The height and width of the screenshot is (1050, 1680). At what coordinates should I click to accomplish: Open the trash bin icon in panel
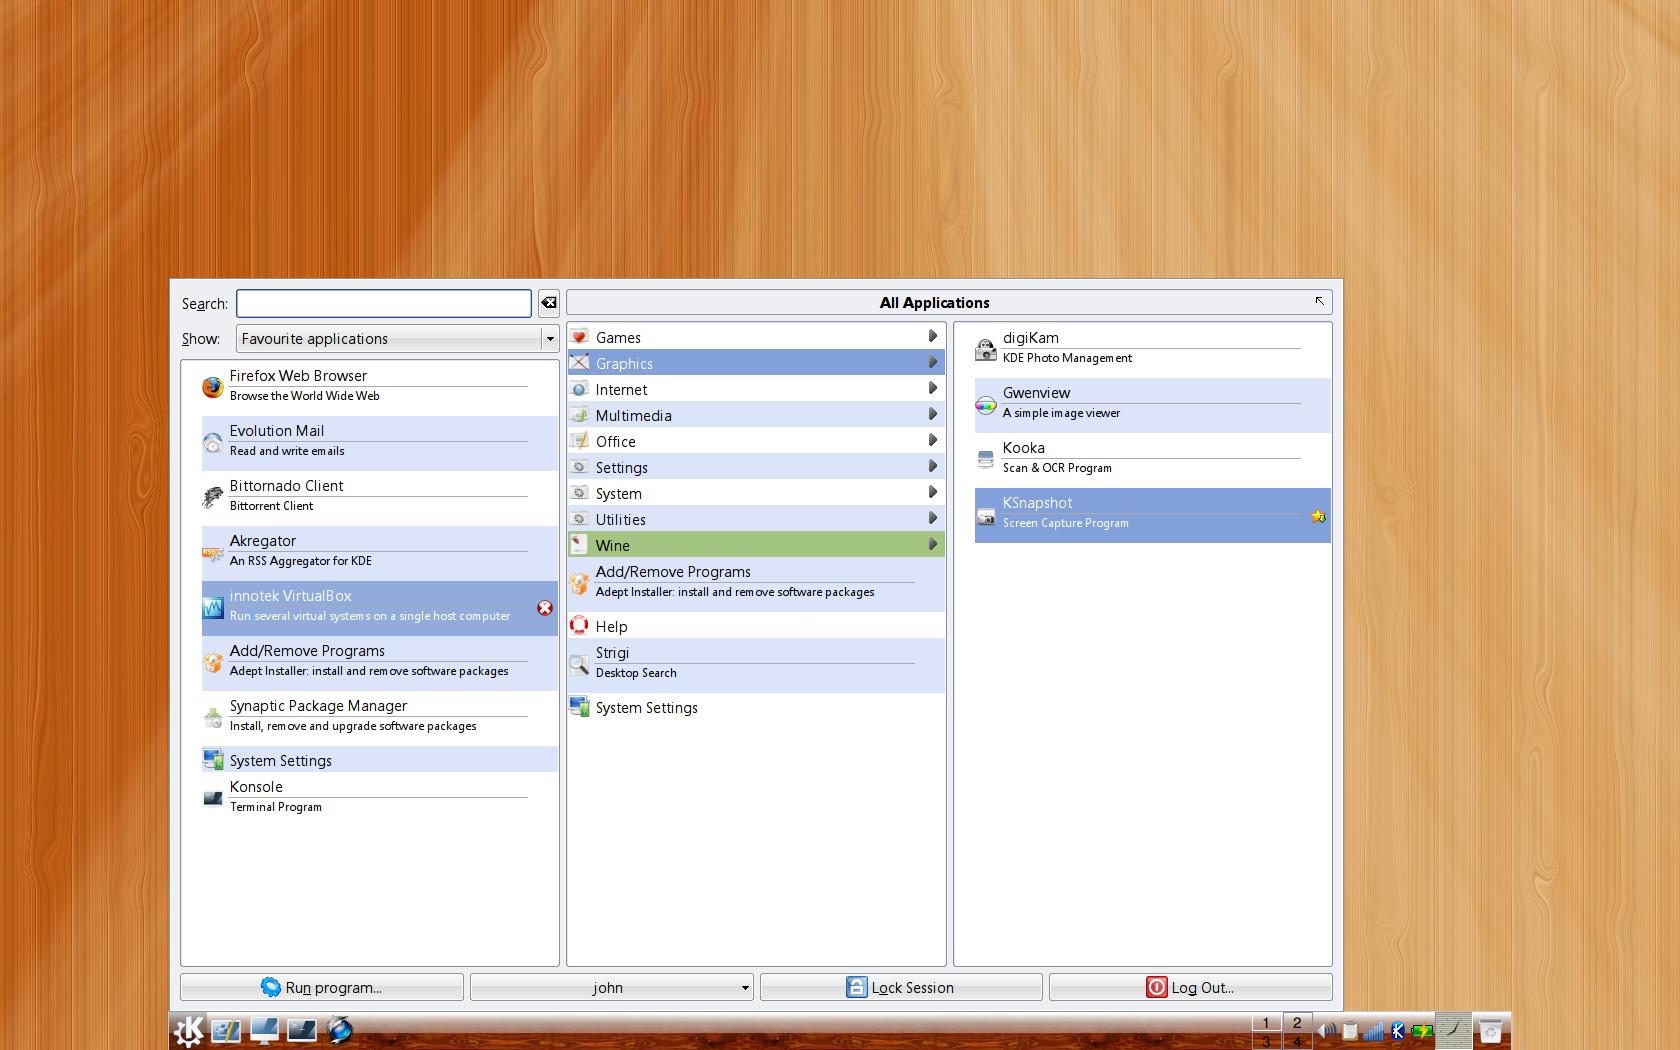[1490, 1030]
